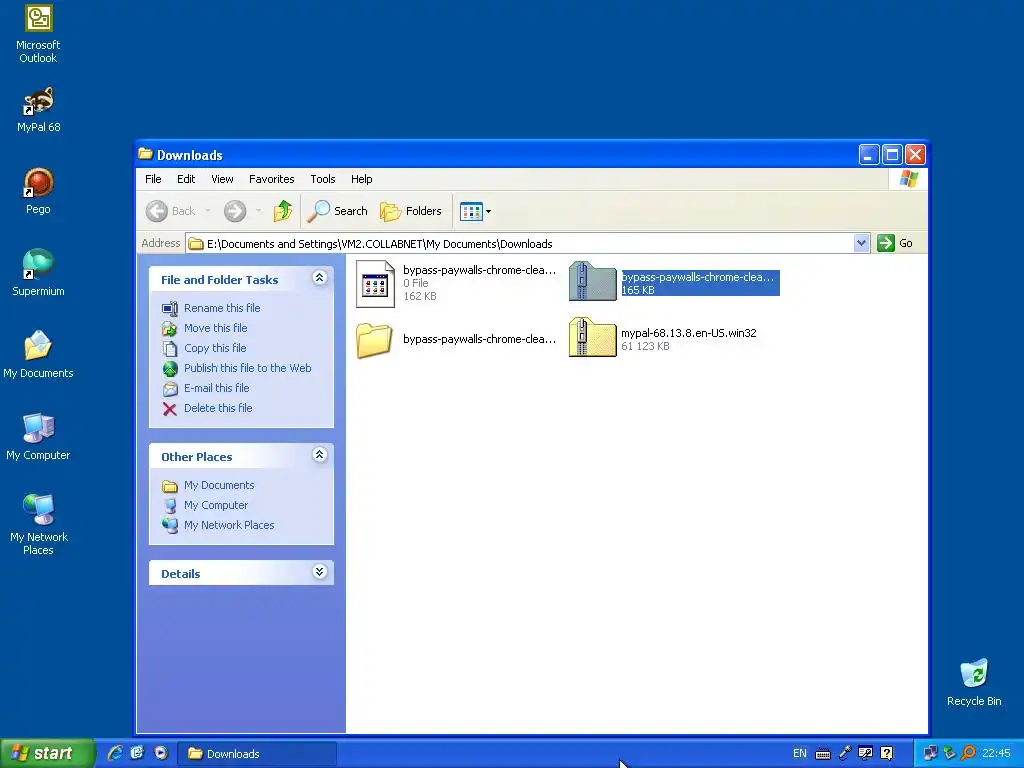1024x768 pixels.
Task: Click the Windows flag logo in menu bar
Action: tap(908, 179)
